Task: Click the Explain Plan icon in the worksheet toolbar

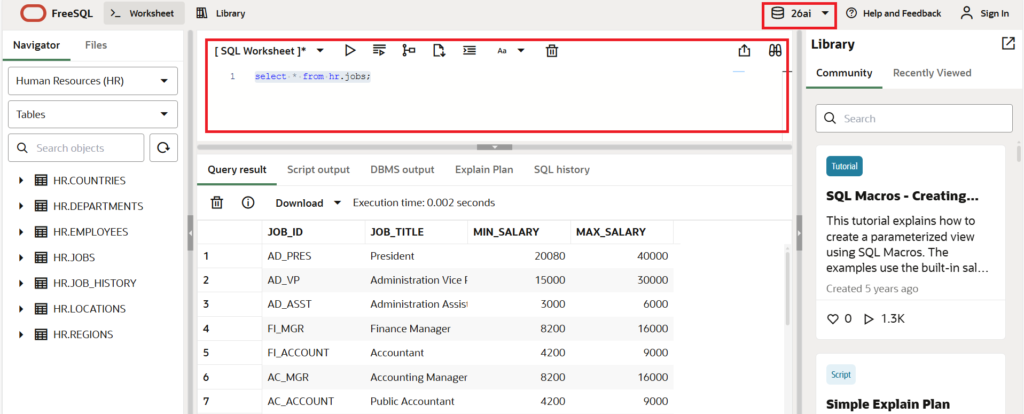Action: click(x=408, y=50)
